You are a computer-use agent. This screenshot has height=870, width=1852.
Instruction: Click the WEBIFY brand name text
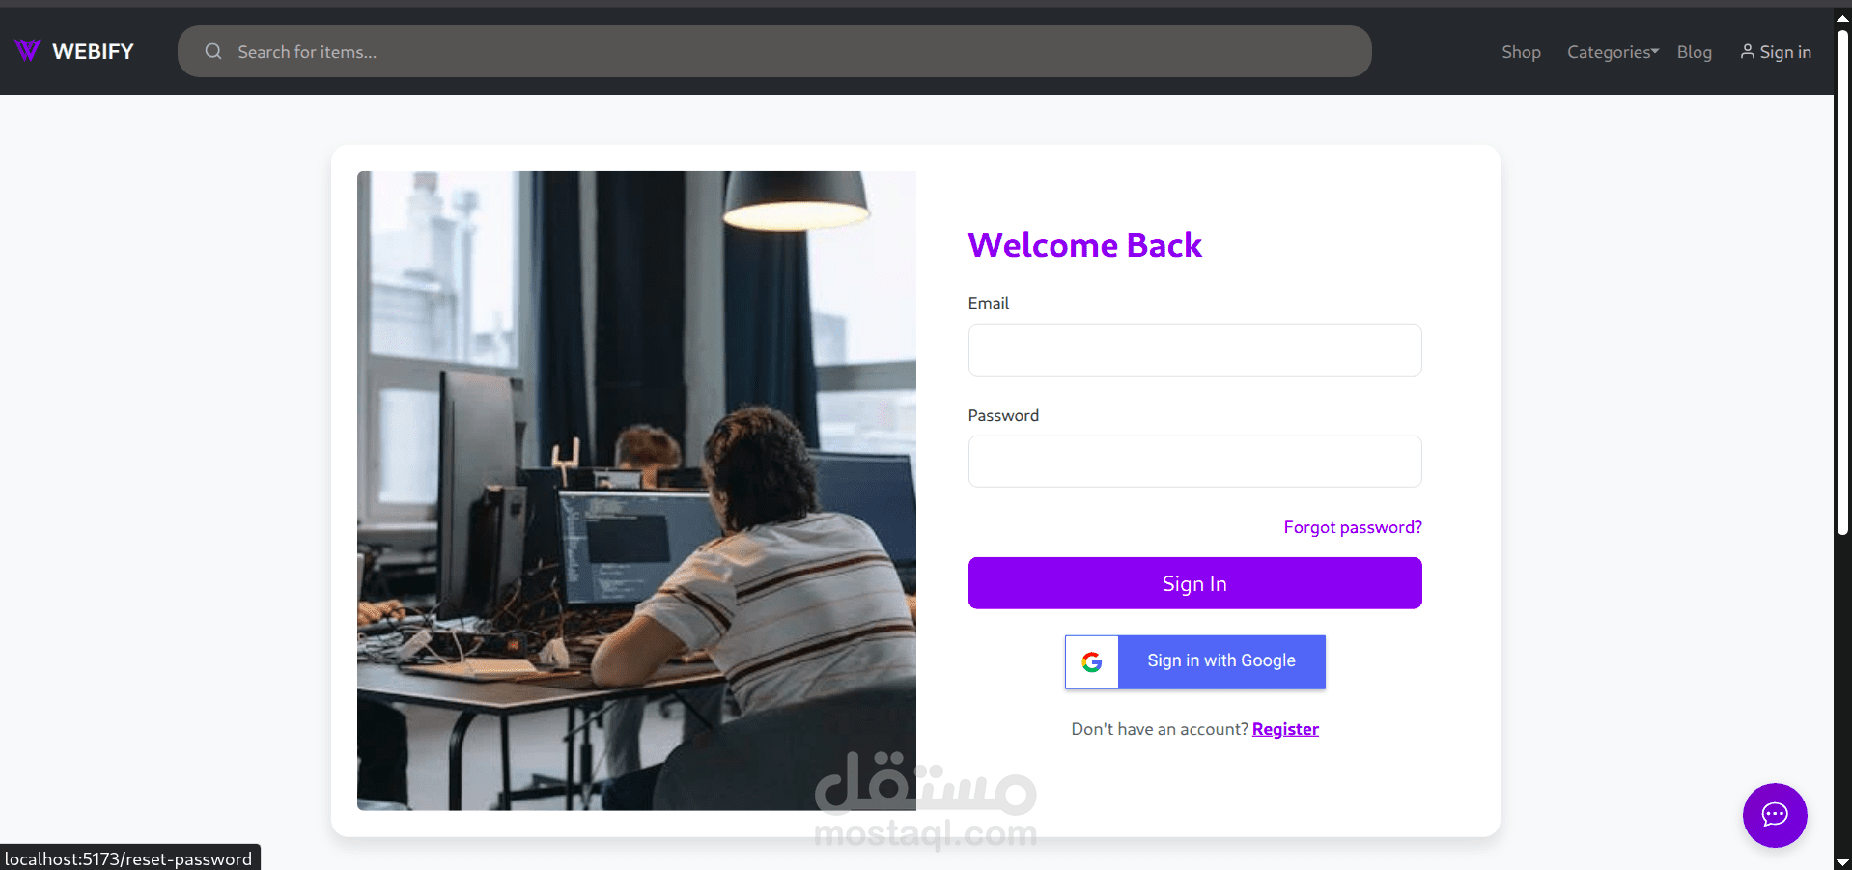coord(93,52)
